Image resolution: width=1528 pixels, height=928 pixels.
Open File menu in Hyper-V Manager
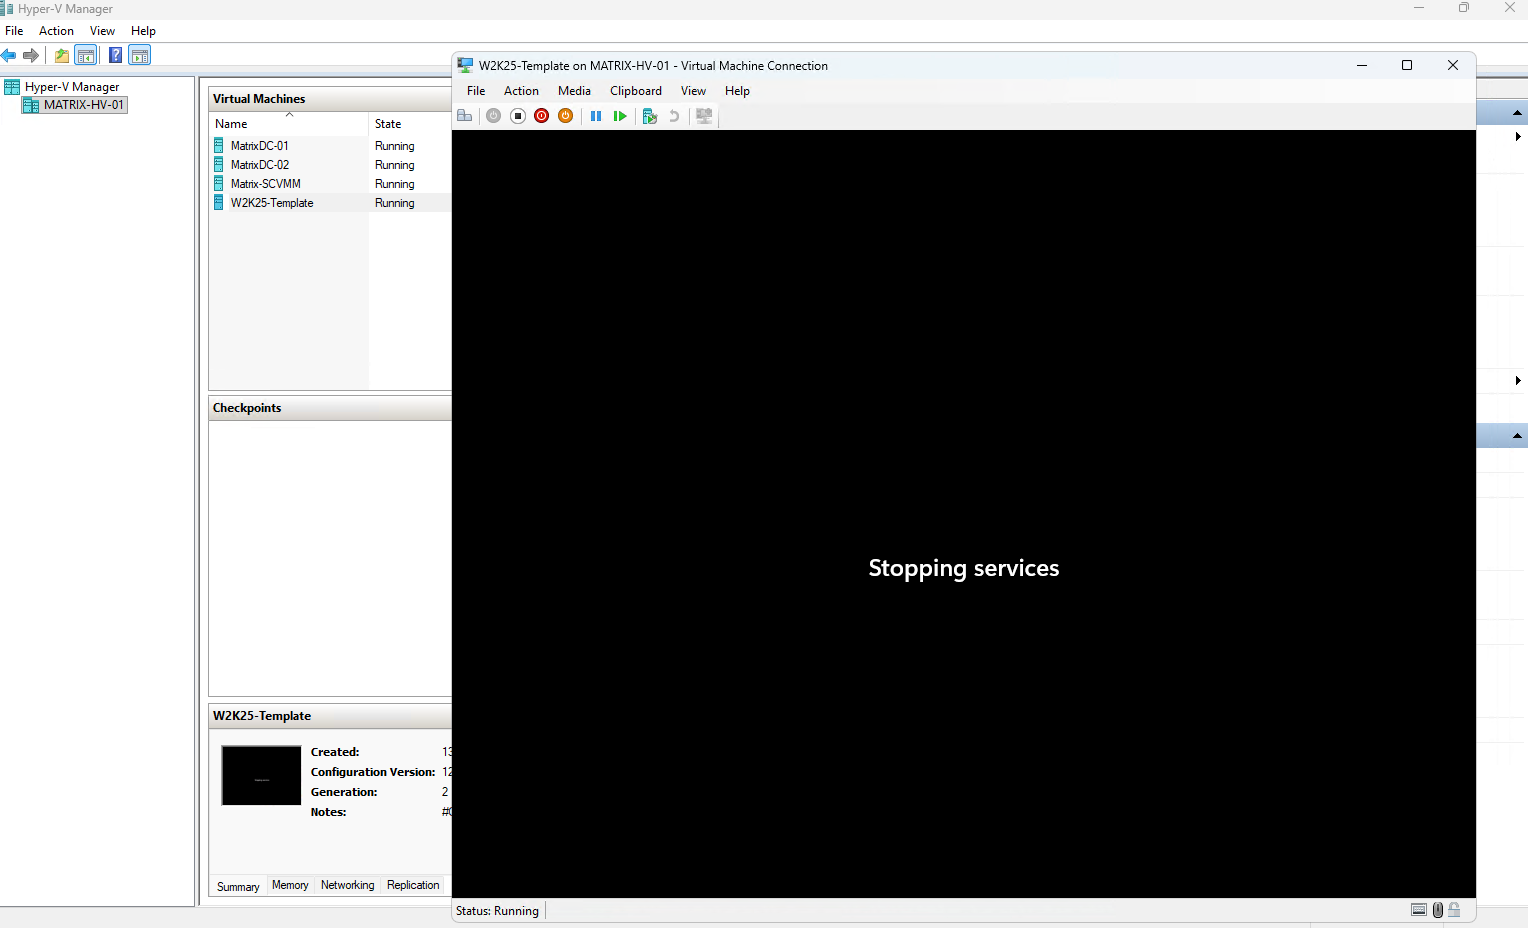14,31
